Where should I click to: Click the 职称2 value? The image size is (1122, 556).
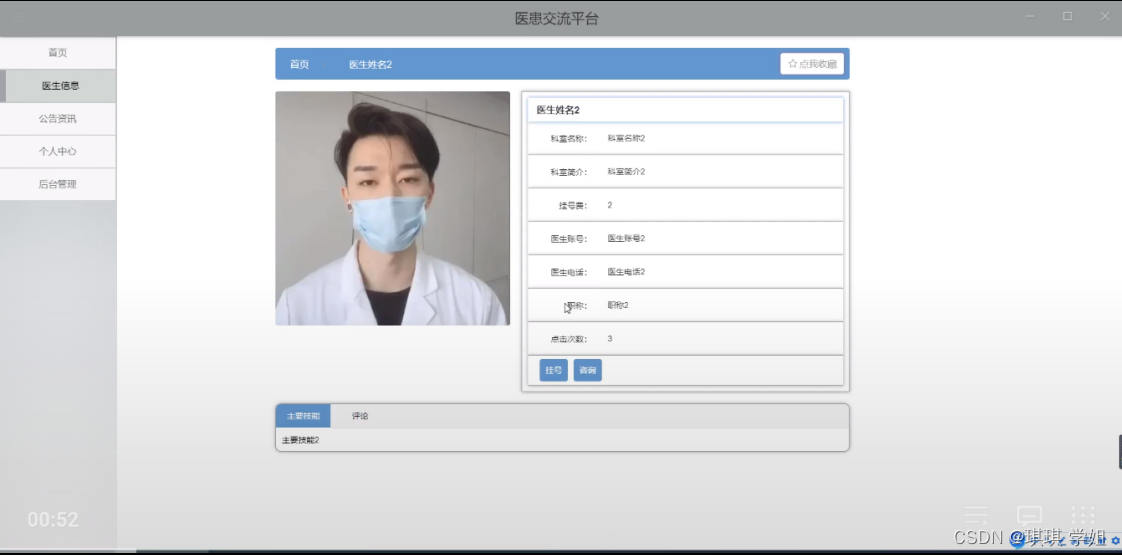point(618,305)
